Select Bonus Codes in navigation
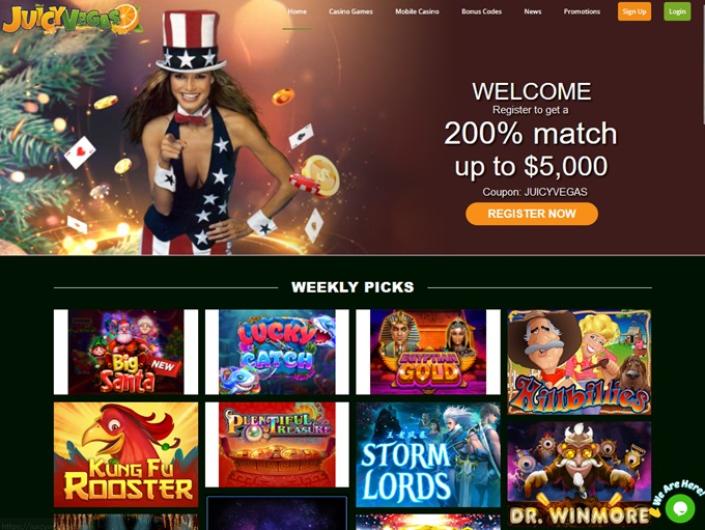This screenshot has height=530, width=705. (481, 12)
